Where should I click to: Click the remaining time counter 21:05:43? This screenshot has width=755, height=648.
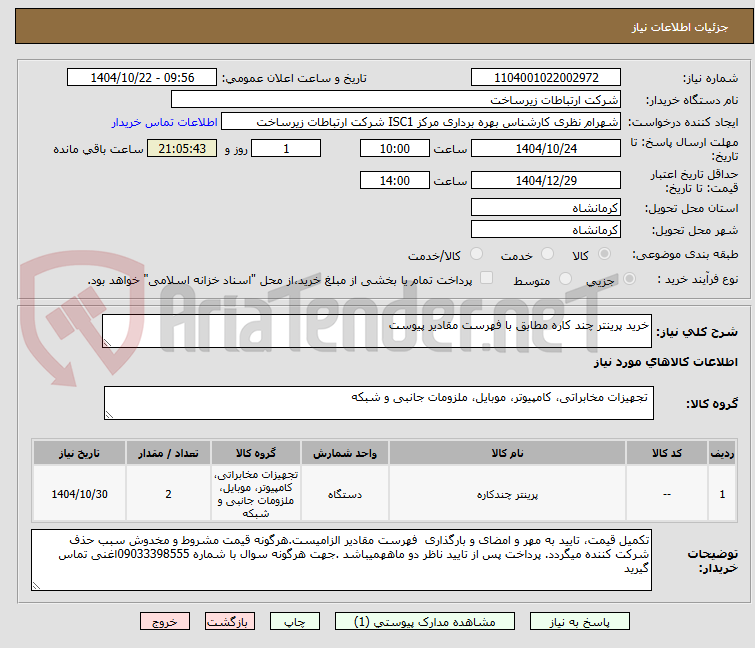[182, 148]
